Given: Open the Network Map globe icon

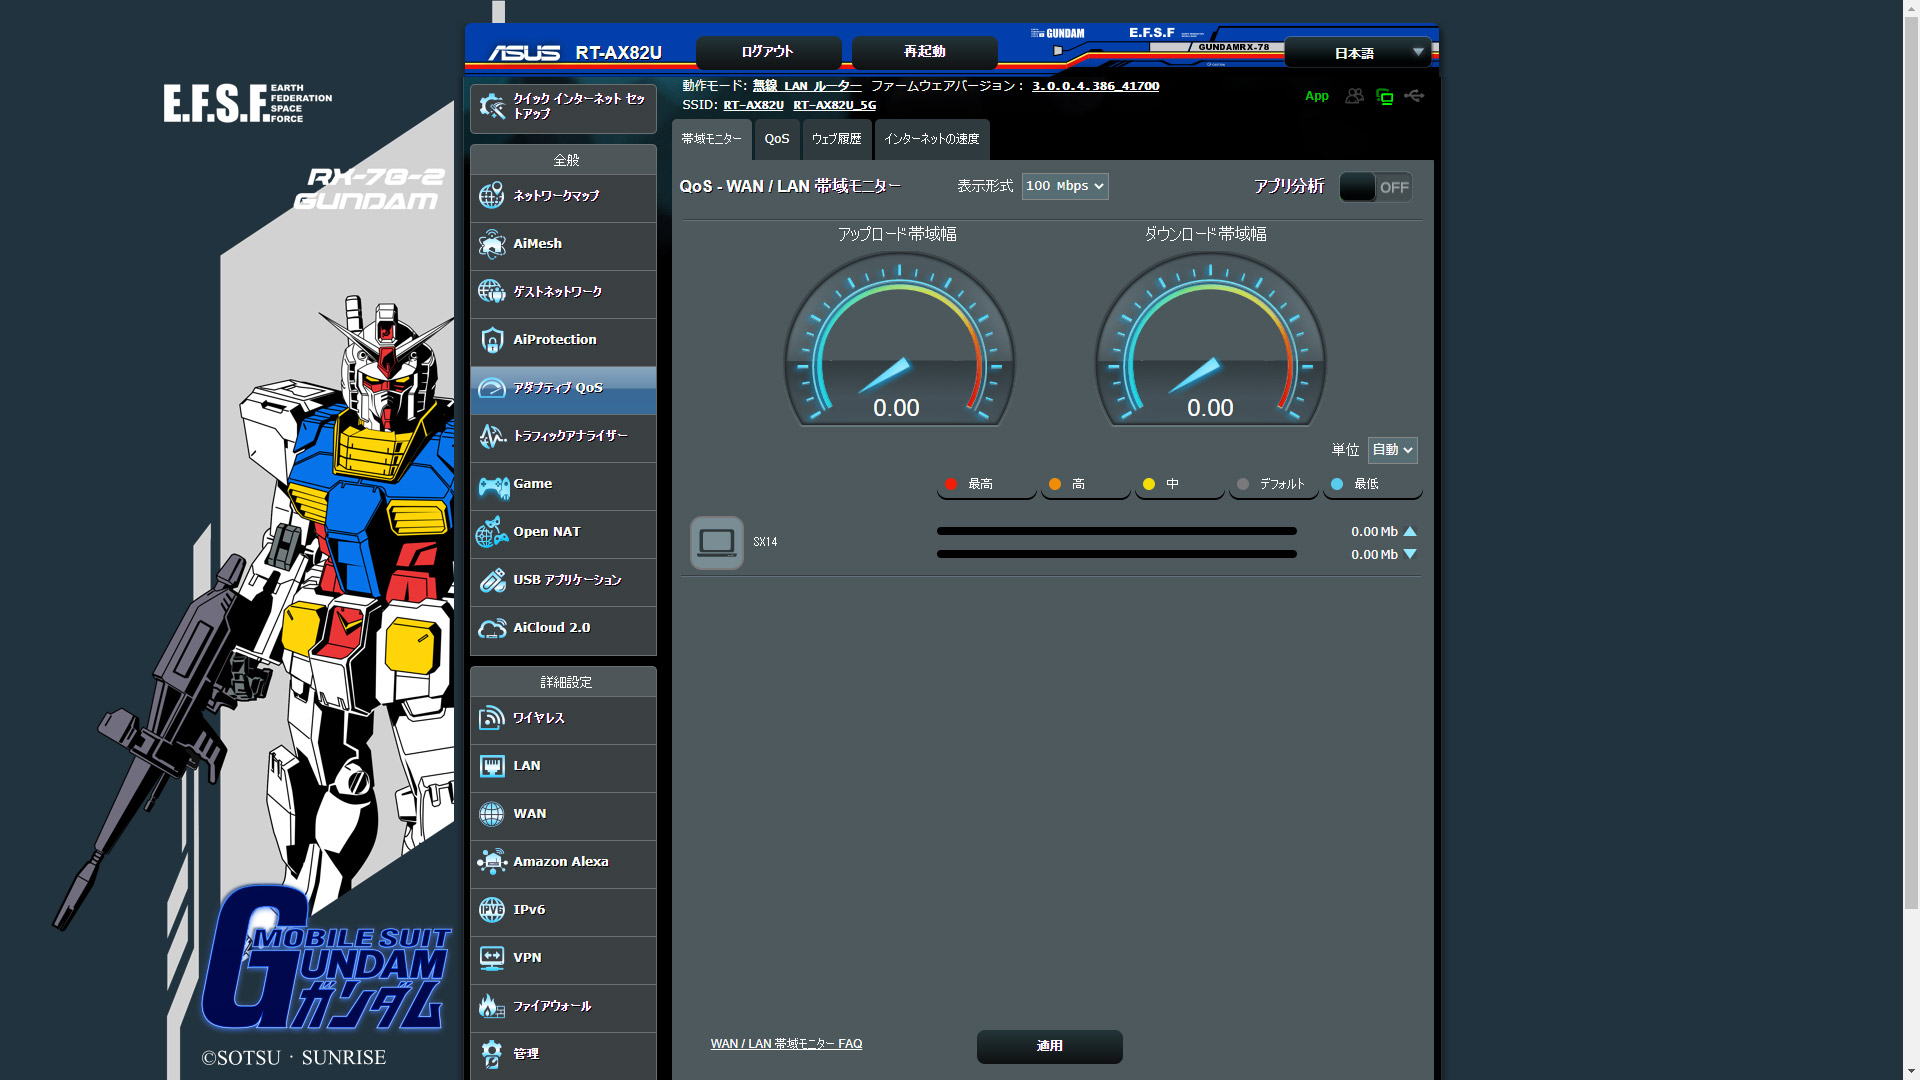Looking at the screenshot, I should (491, 196).
